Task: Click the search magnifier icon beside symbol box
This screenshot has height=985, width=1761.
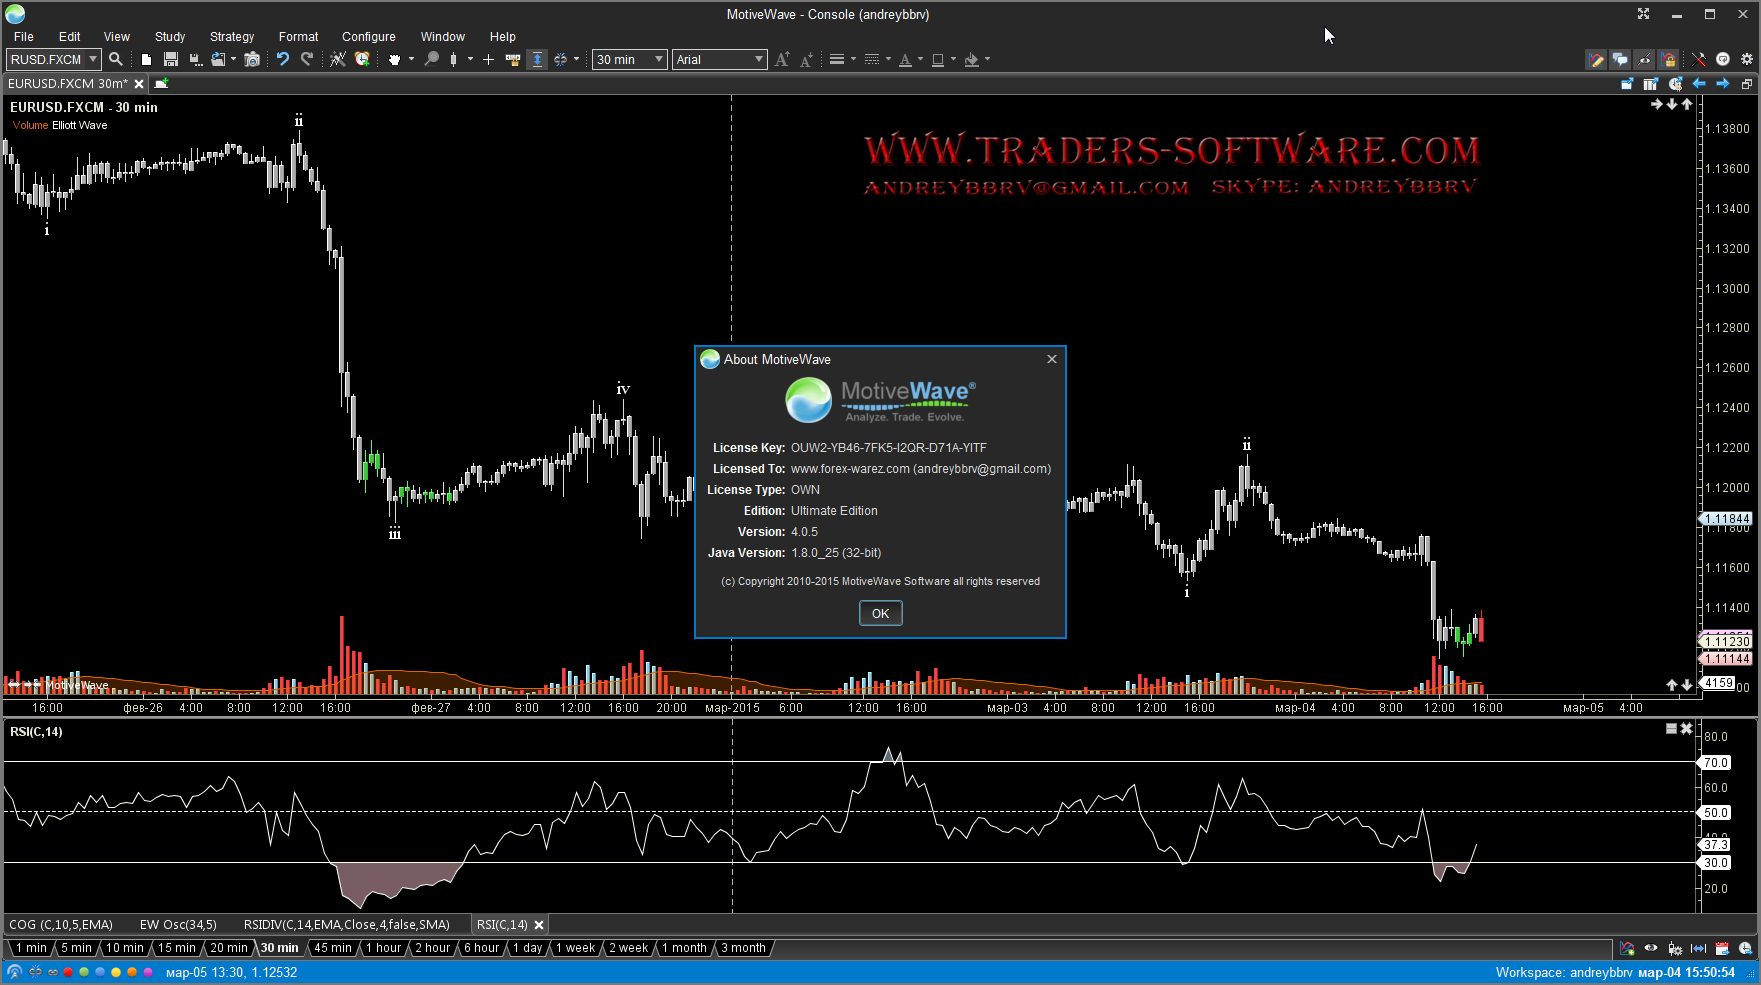Action: coord(116,59)
